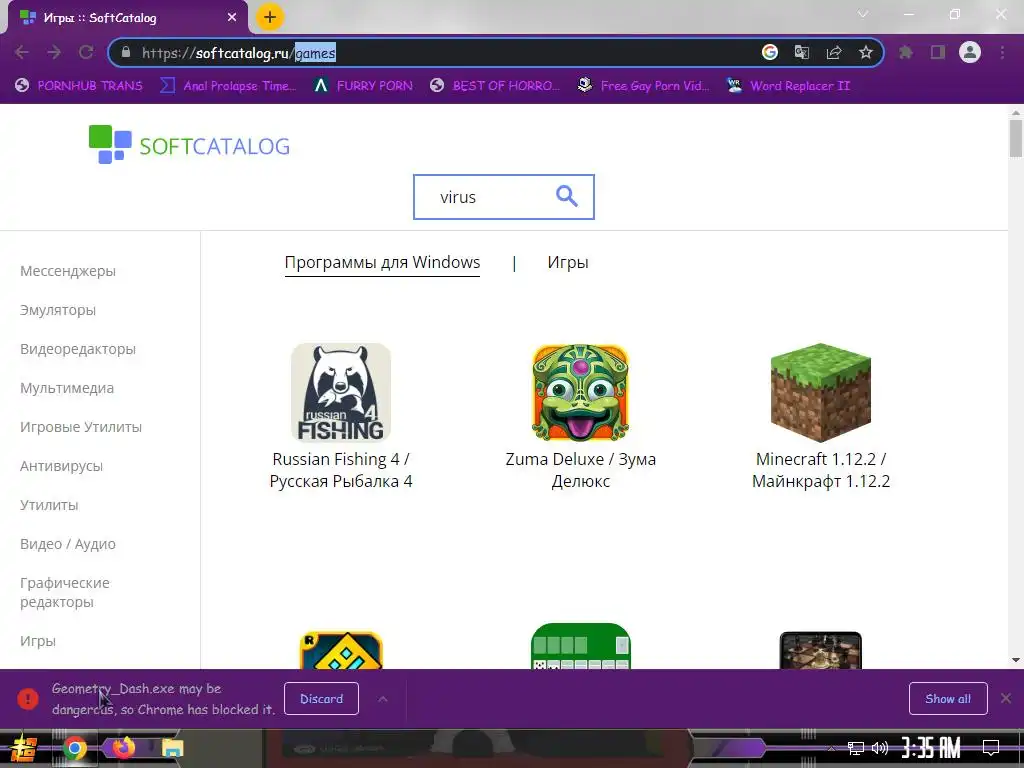The image size is (1024, 768).
Task: Open the Chrome three-dot menu
Action: tap(1002, 52)
